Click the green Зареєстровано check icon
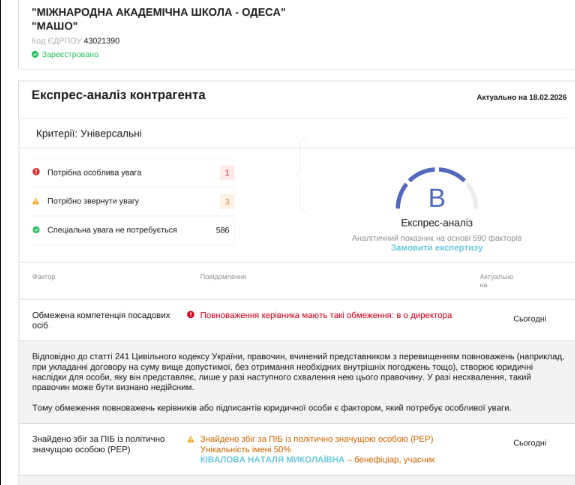The height and width of the screenshot is (485, 575). pos(35,55)
